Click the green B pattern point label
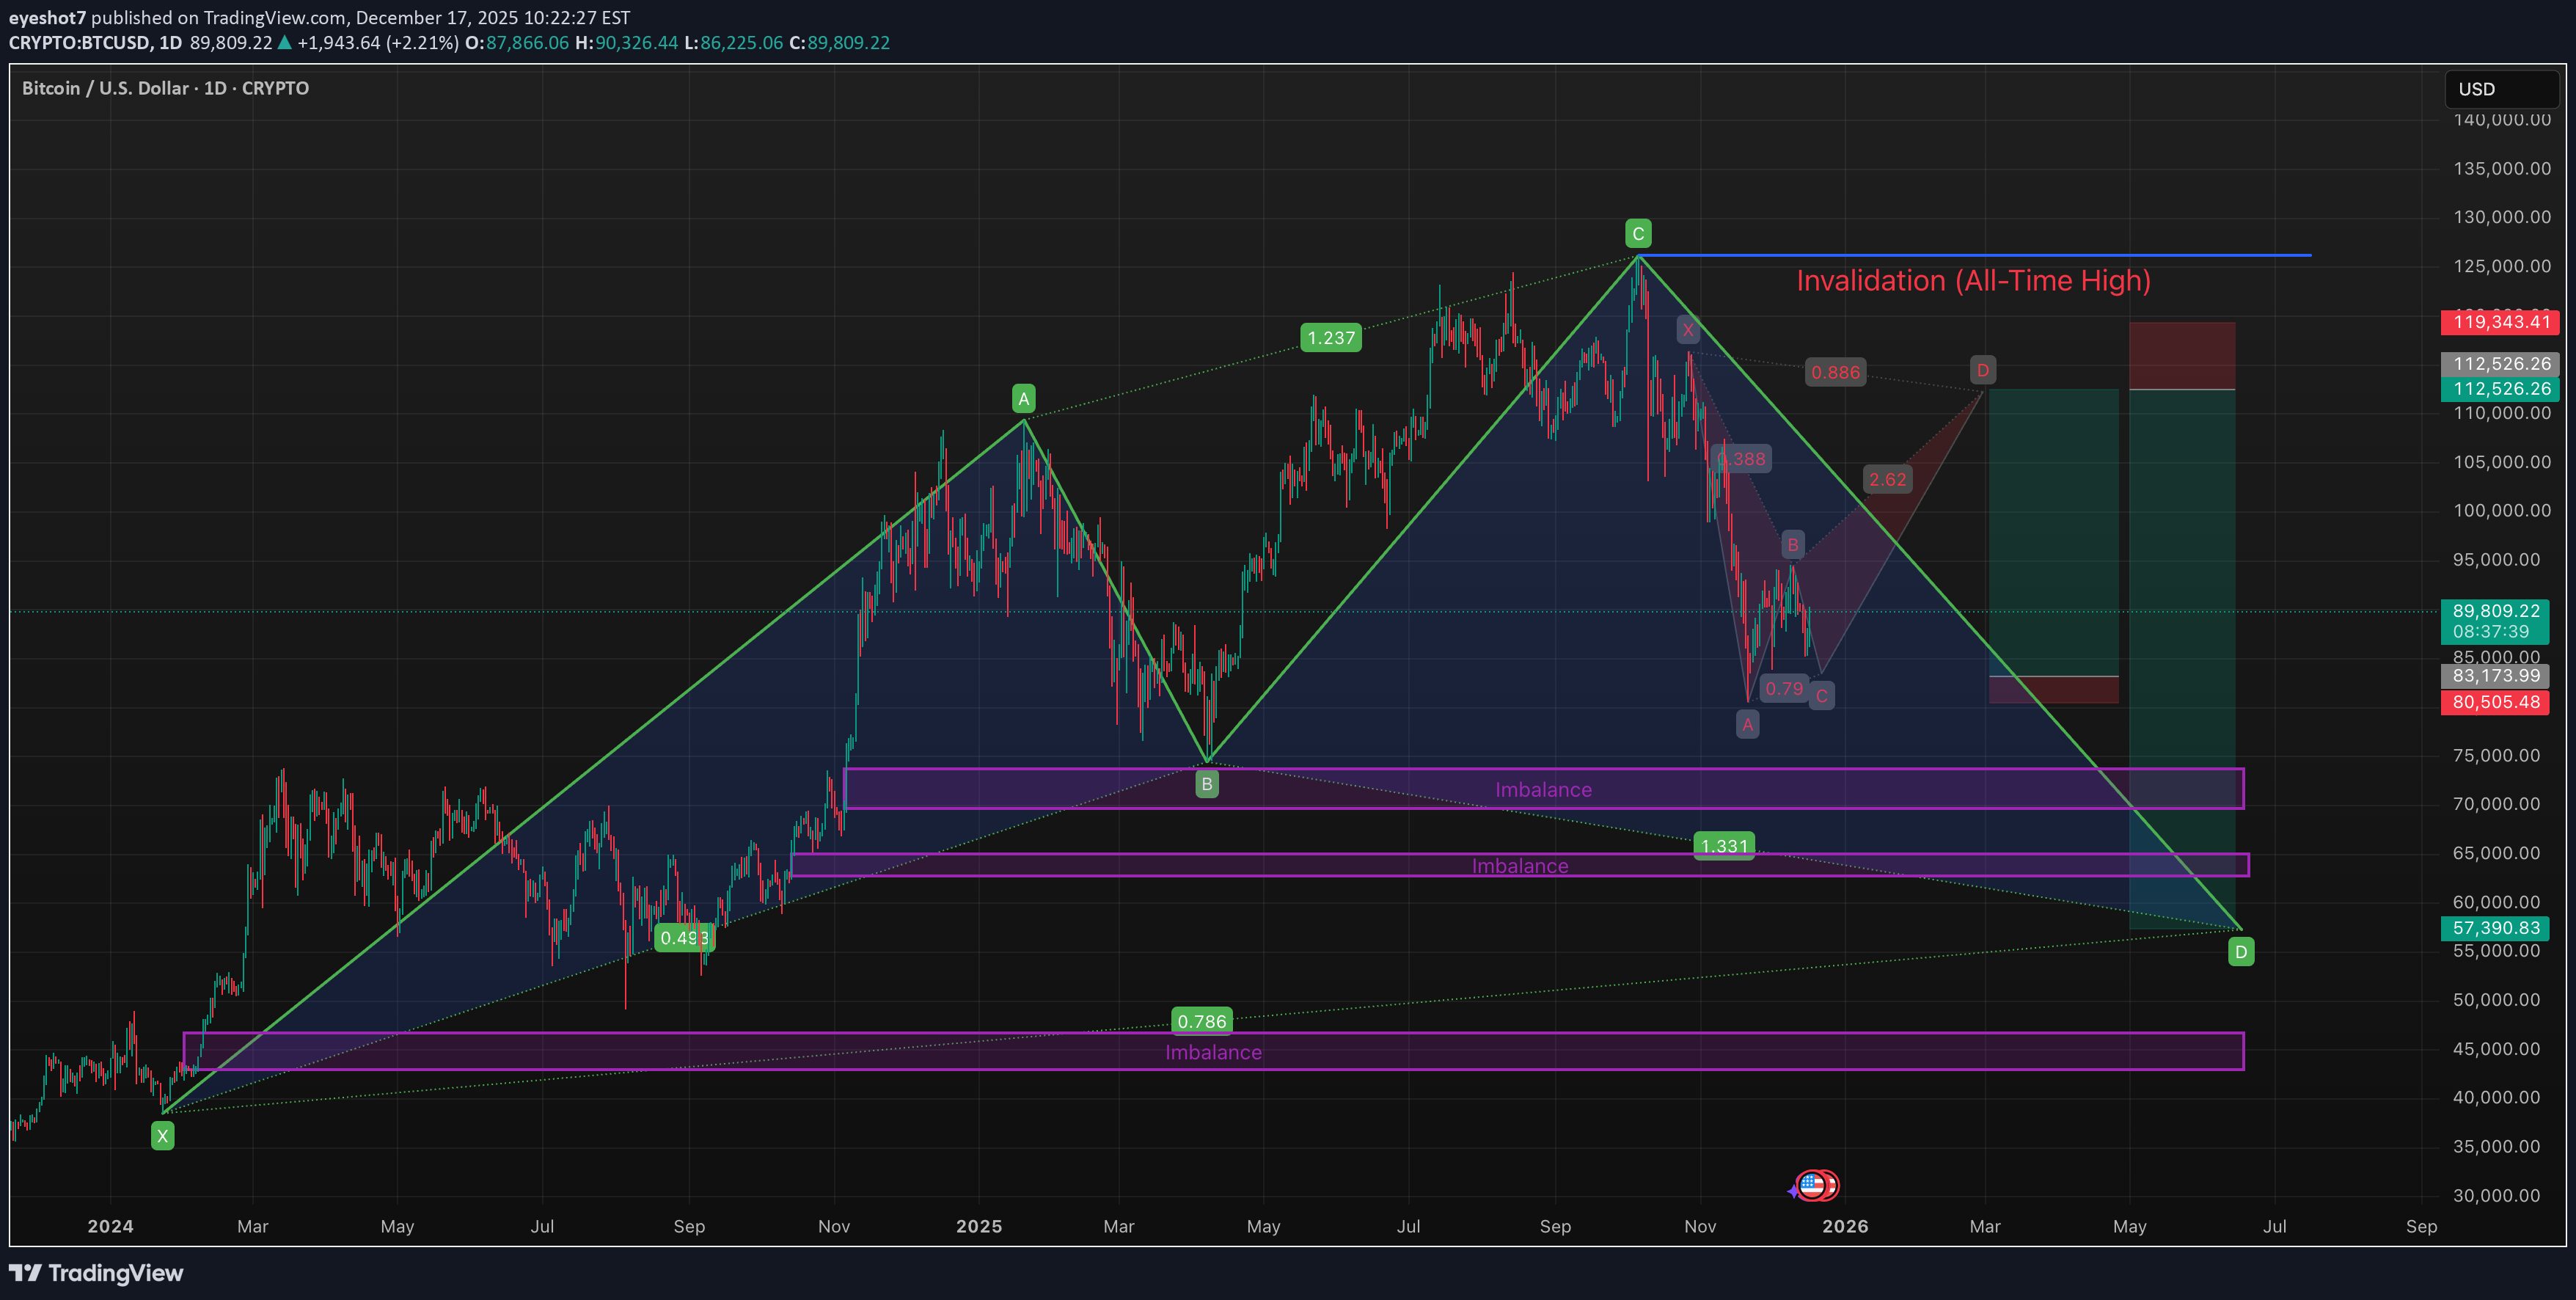The width and height of the screenshot is (2576, 1300). click(1207, 784)
